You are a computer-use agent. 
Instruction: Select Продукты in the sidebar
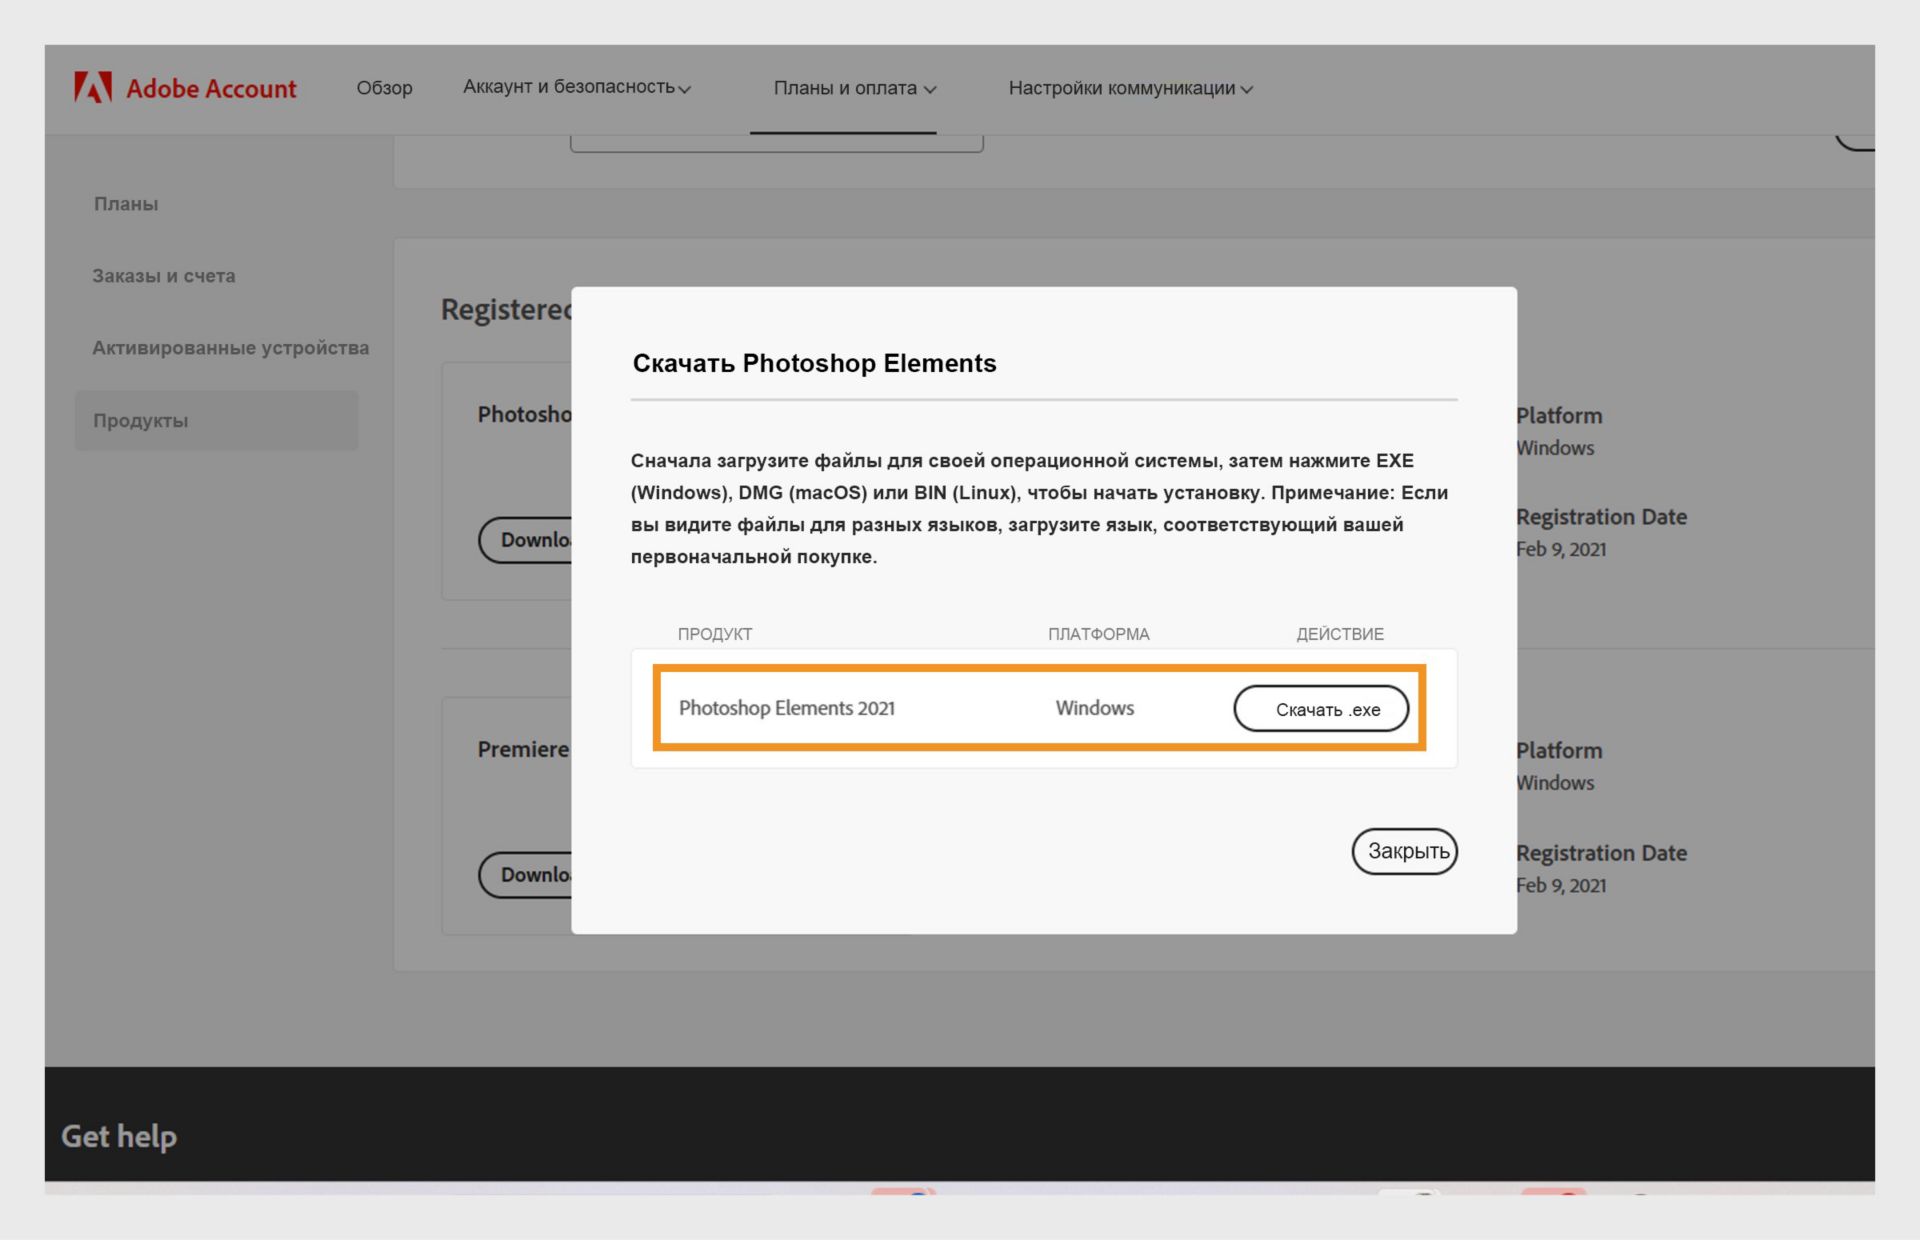[x=141, y=421]
